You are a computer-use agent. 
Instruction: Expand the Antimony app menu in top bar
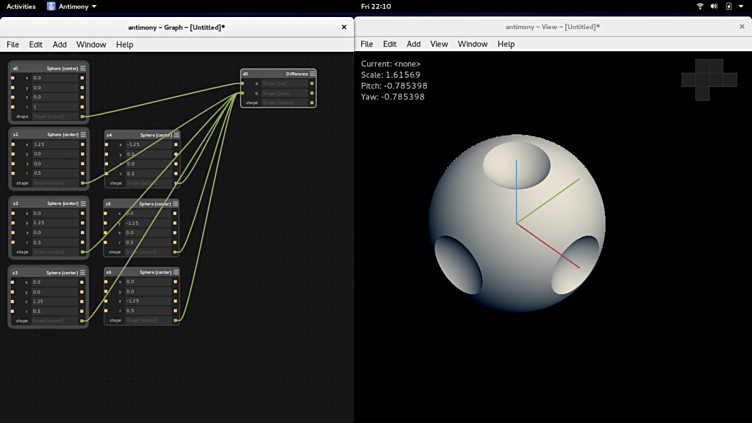[72, 6]
